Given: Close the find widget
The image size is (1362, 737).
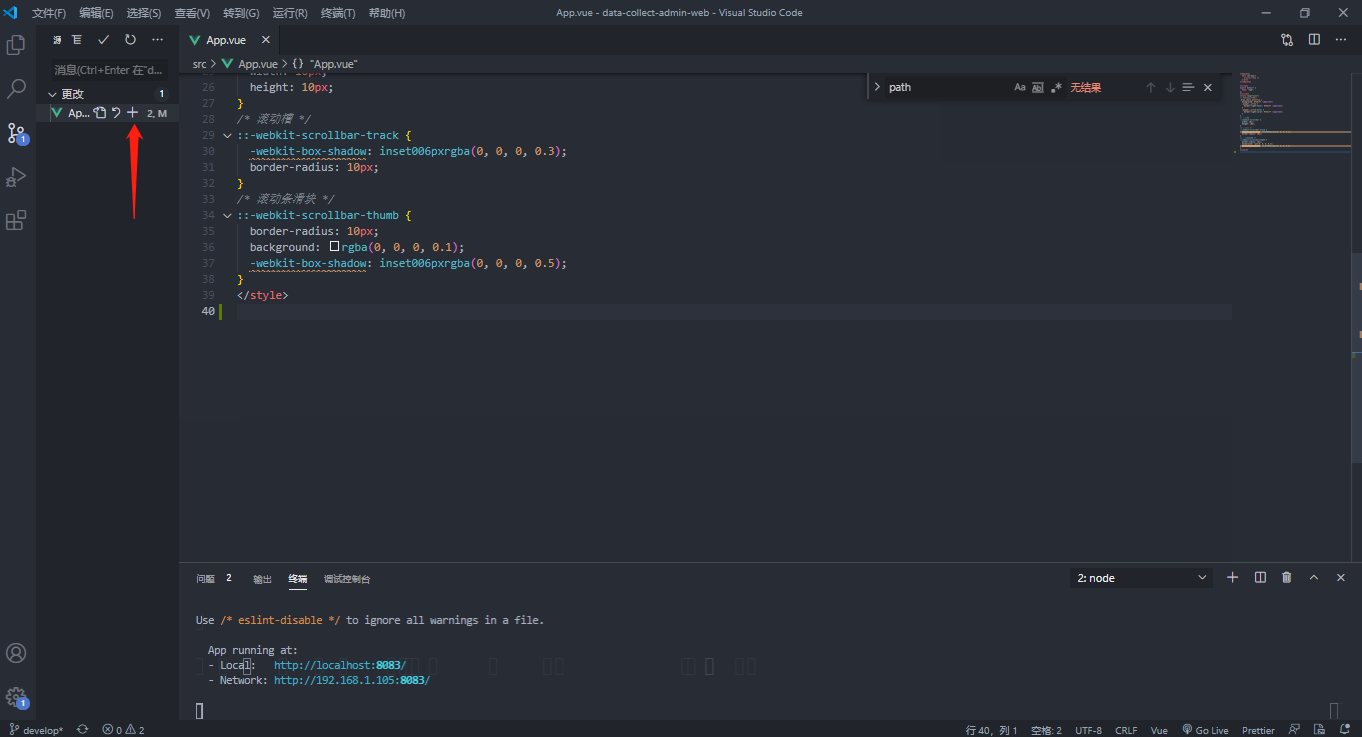Looking at the screenshot, I should click(1207, 88).
